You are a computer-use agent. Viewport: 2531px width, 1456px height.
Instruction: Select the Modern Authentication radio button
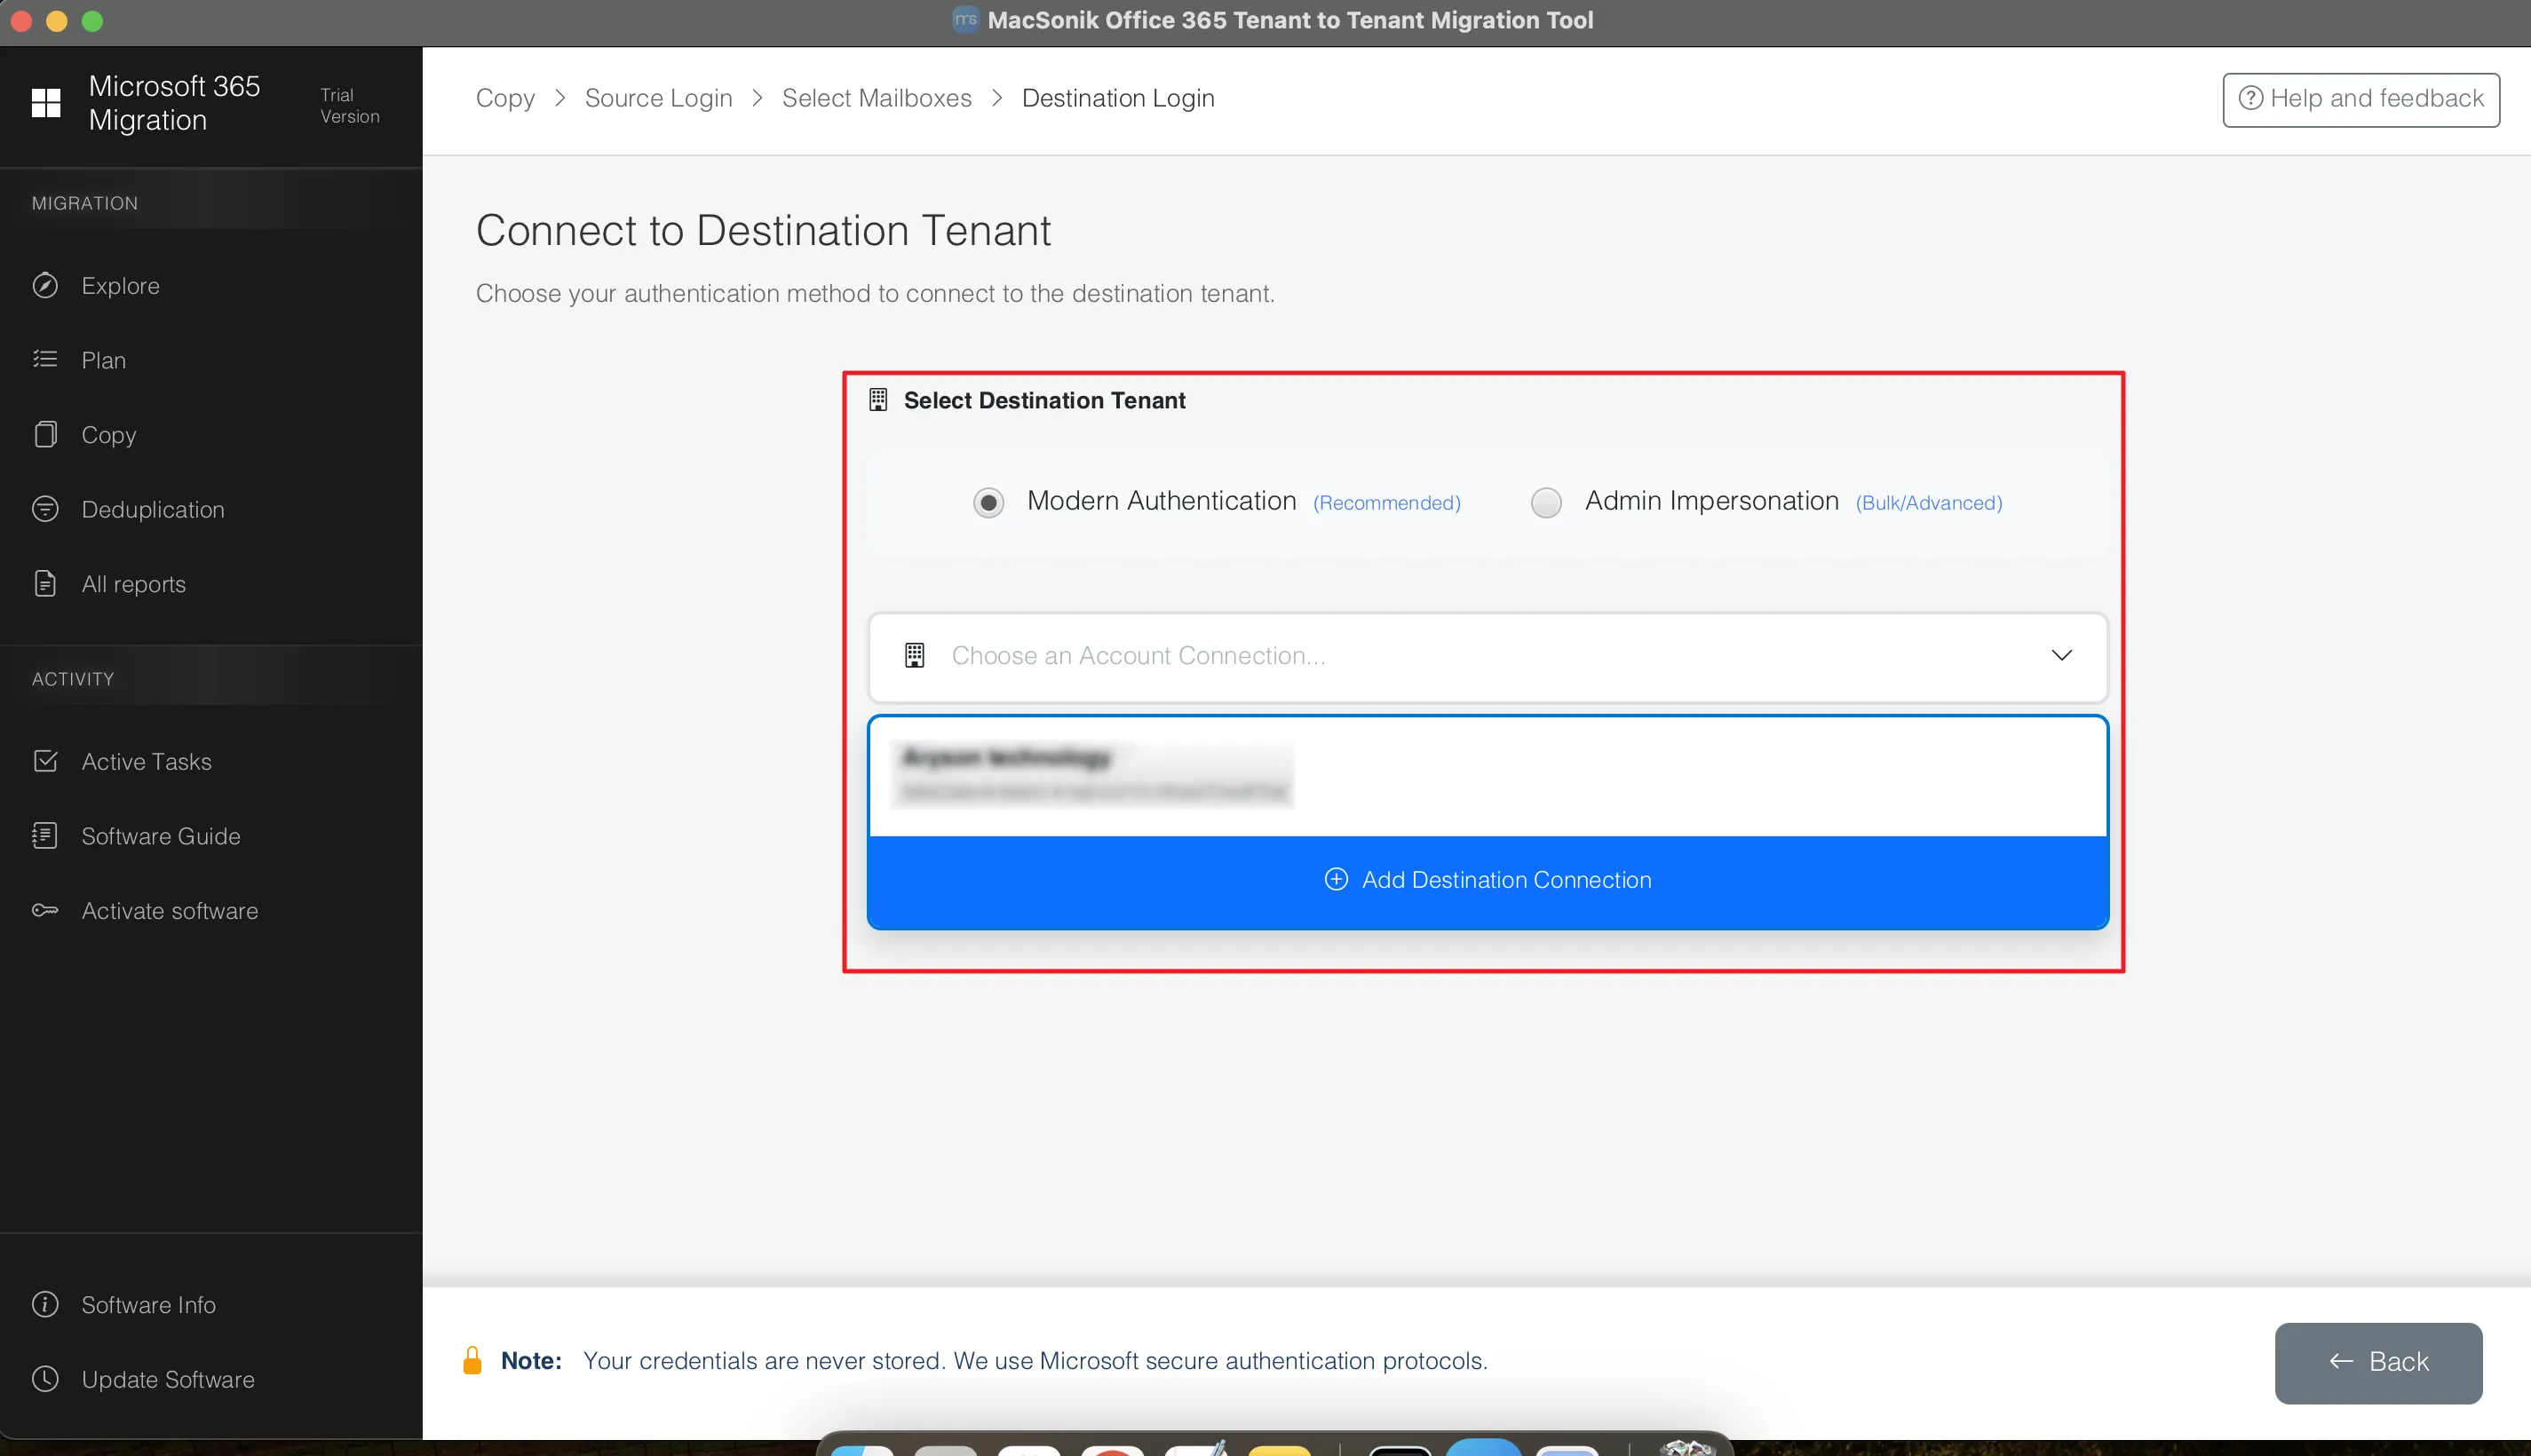[x=989, y=502]
